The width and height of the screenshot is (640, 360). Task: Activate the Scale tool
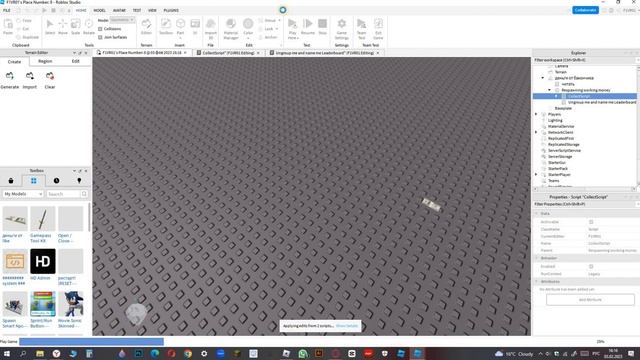(x=76, y=27)
